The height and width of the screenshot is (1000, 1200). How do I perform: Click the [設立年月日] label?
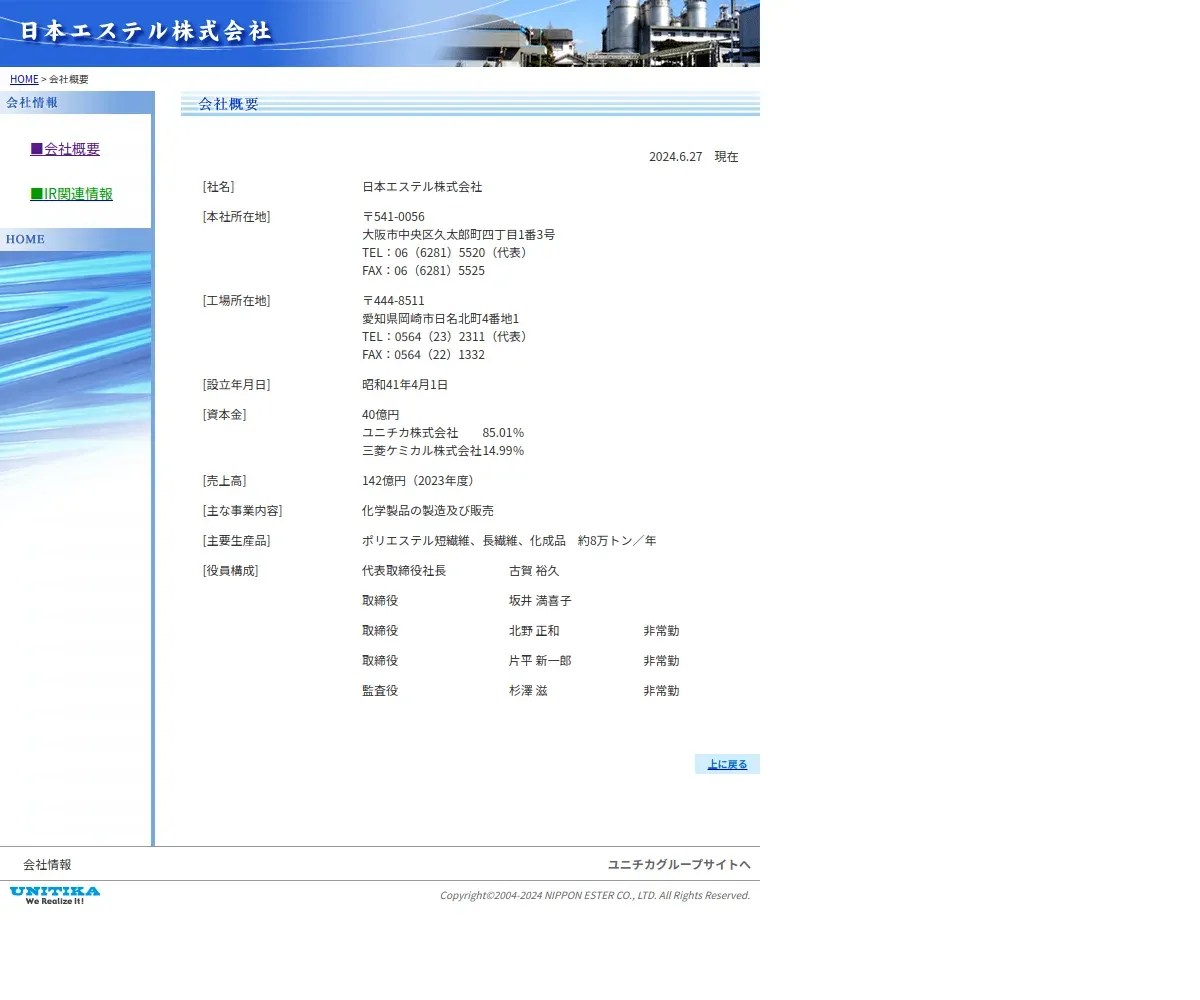(x=236, y=385)
